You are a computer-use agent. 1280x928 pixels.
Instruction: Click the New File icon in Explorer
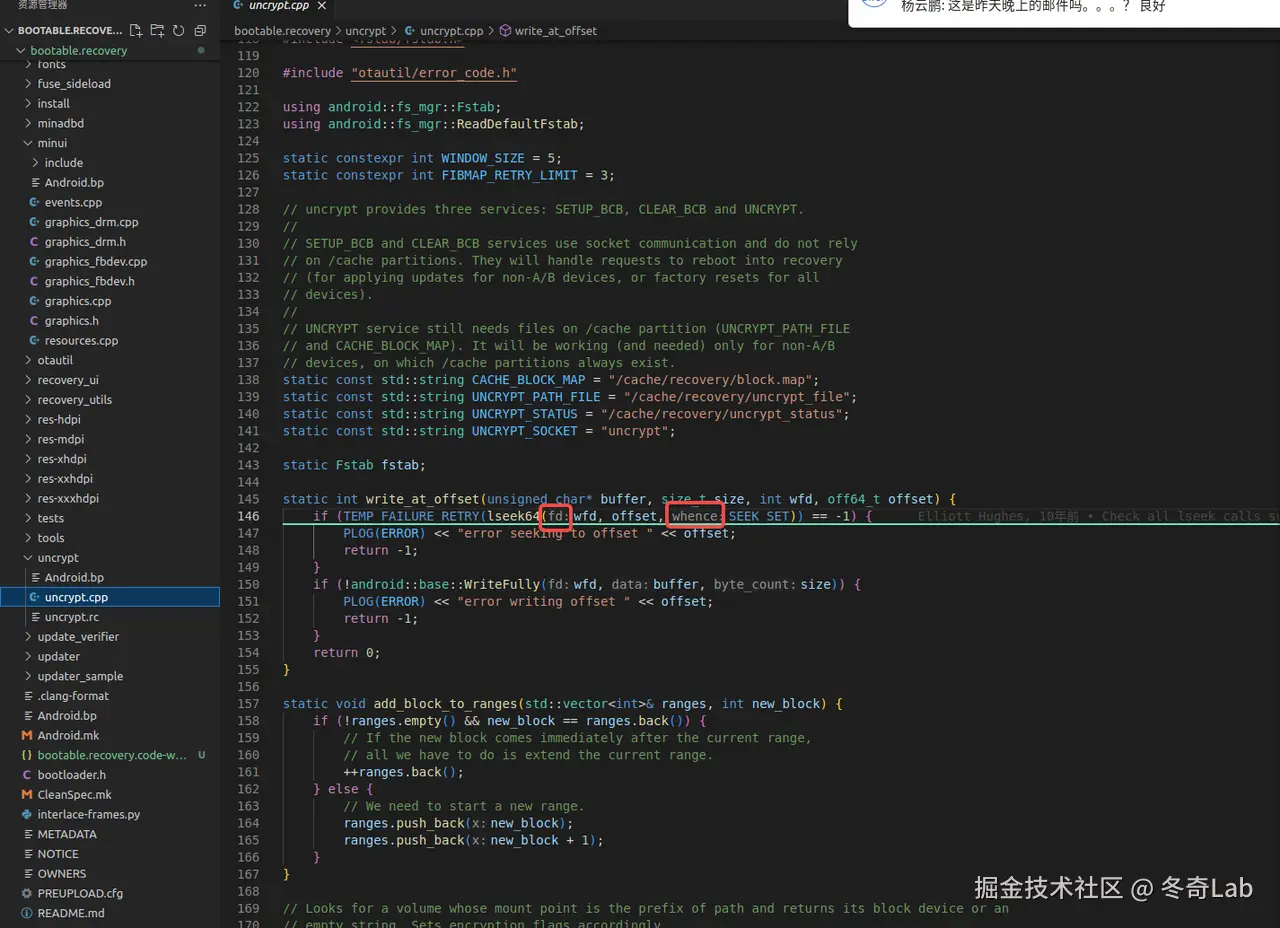tap(136, 31)
